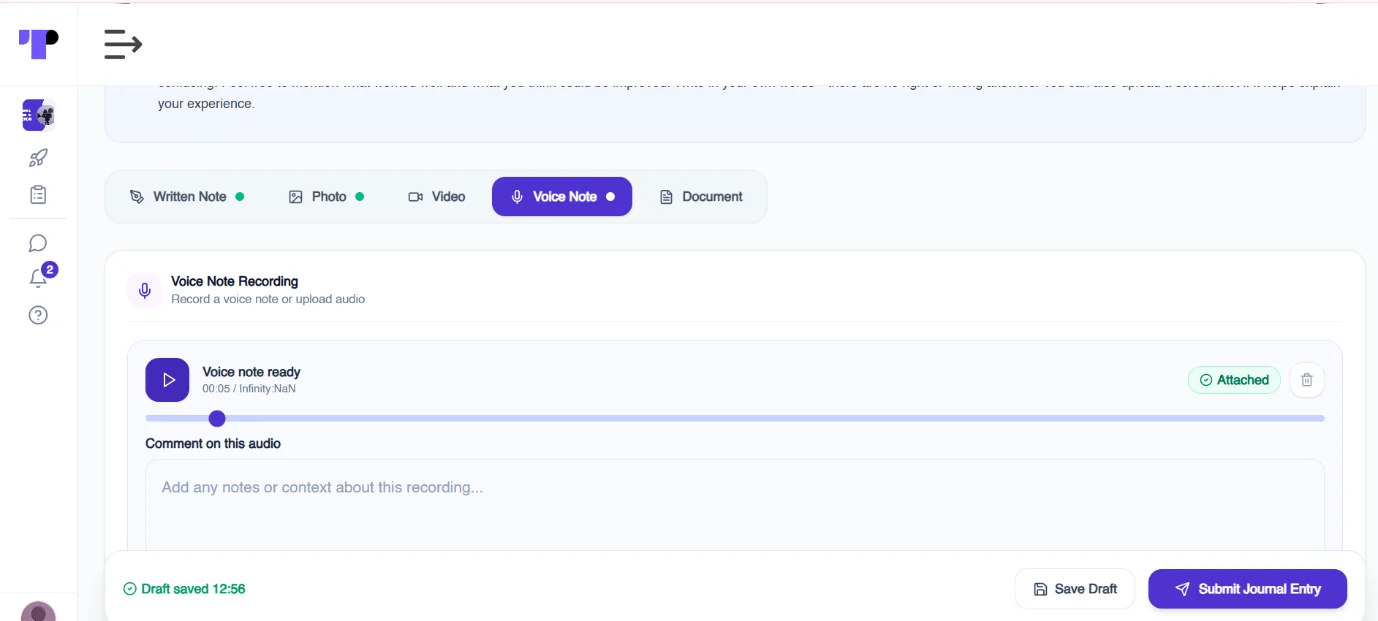Viewport: 1378px width, 621px height.
Task: Click the 'Voice Note Recording' heading
Action: click(234, 281)
